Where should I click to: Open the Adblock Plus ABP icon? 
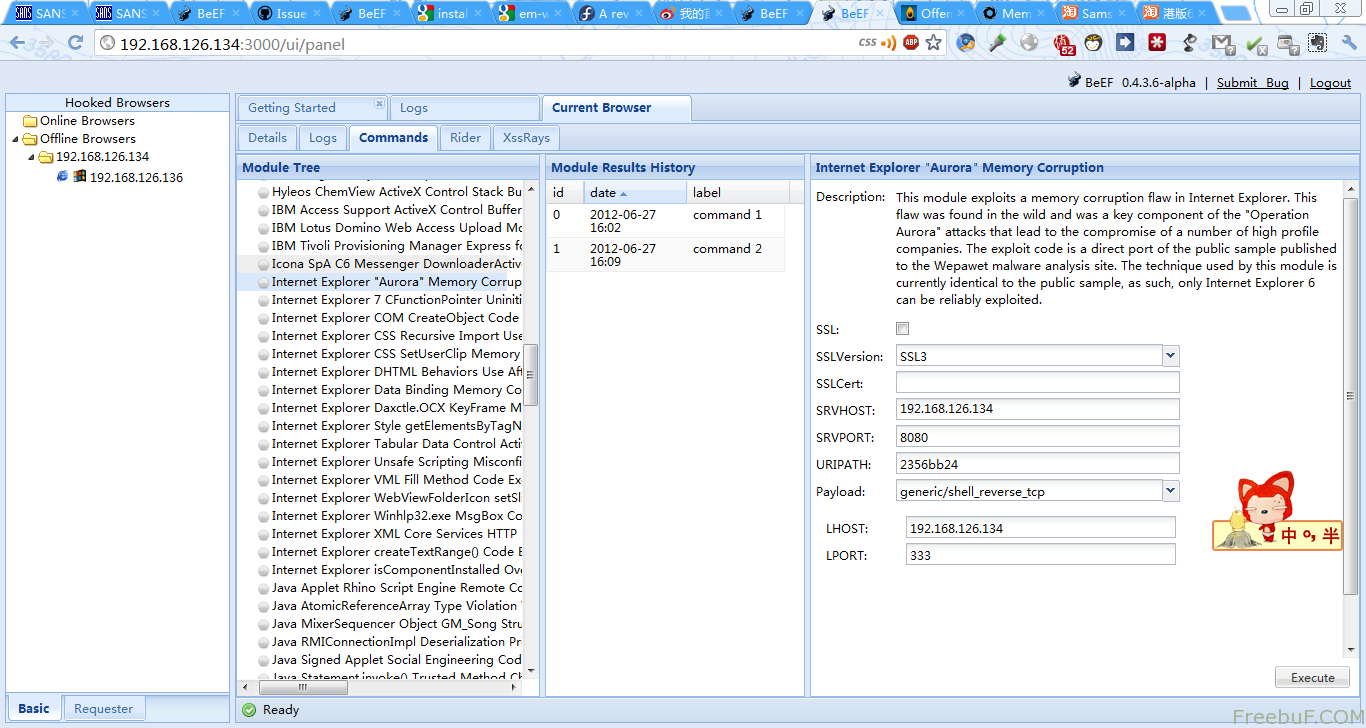click(x=911, y=43)
